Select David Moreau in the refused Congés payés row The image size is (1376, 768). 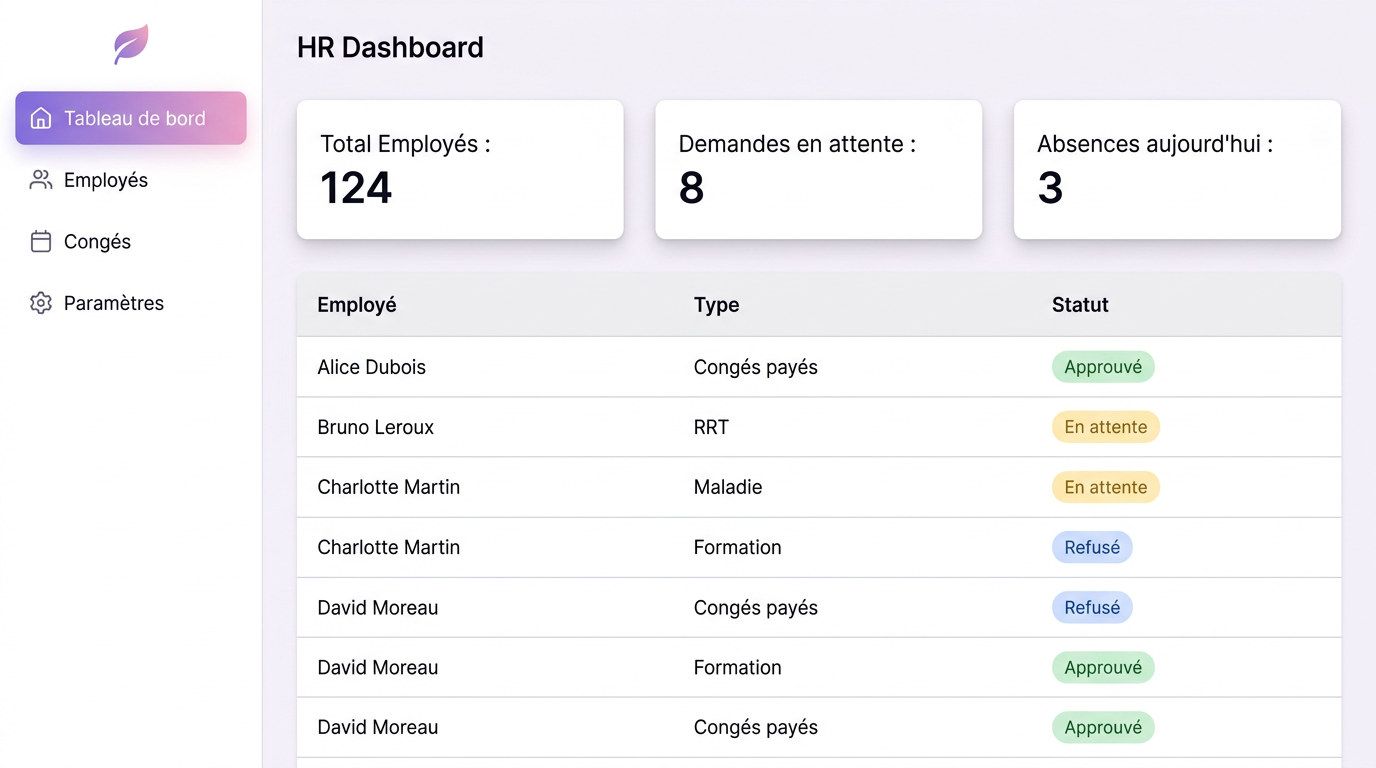click(x=378, y=607)
